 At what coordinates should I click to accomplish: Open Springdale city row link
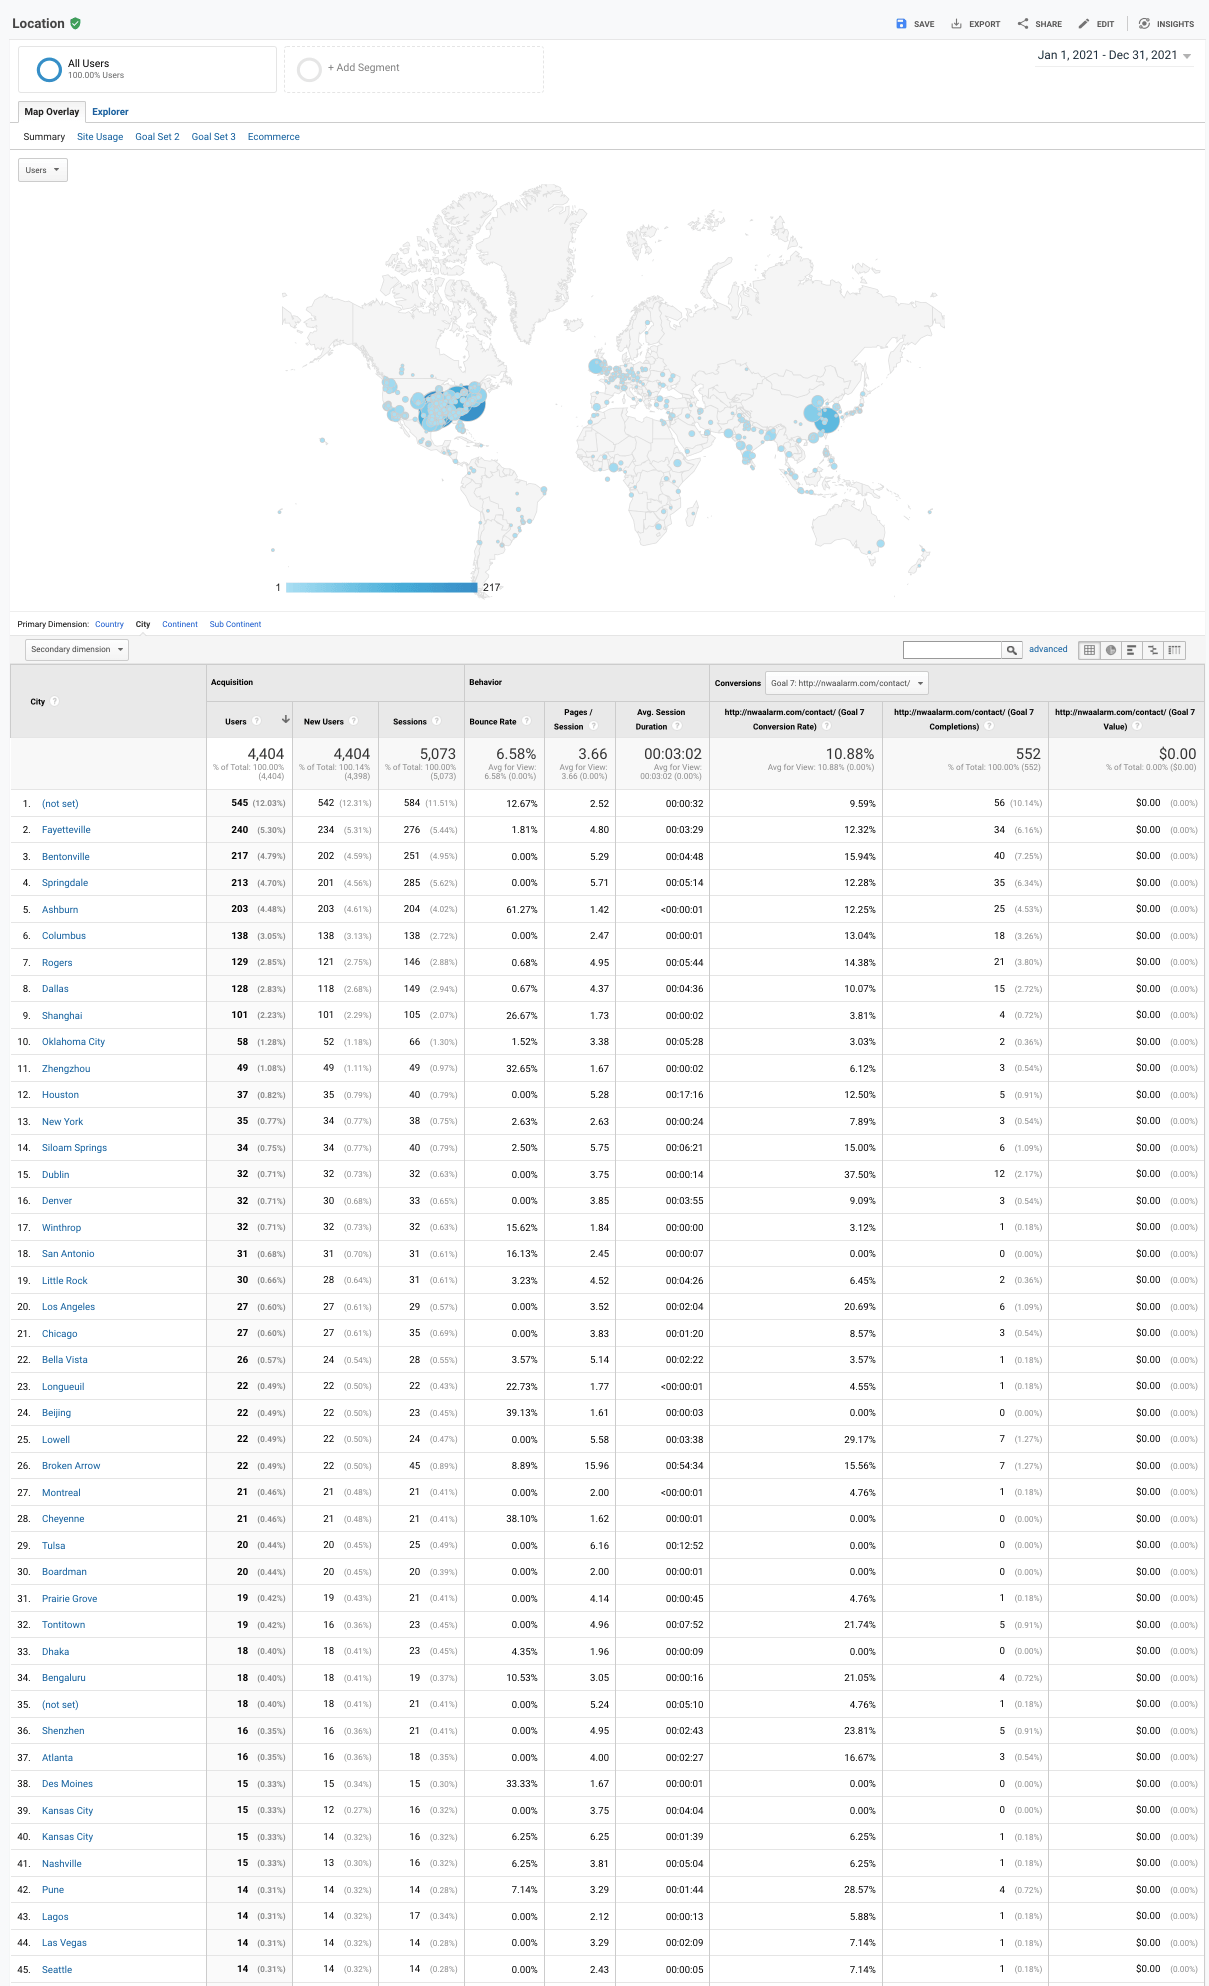point(65,883)
